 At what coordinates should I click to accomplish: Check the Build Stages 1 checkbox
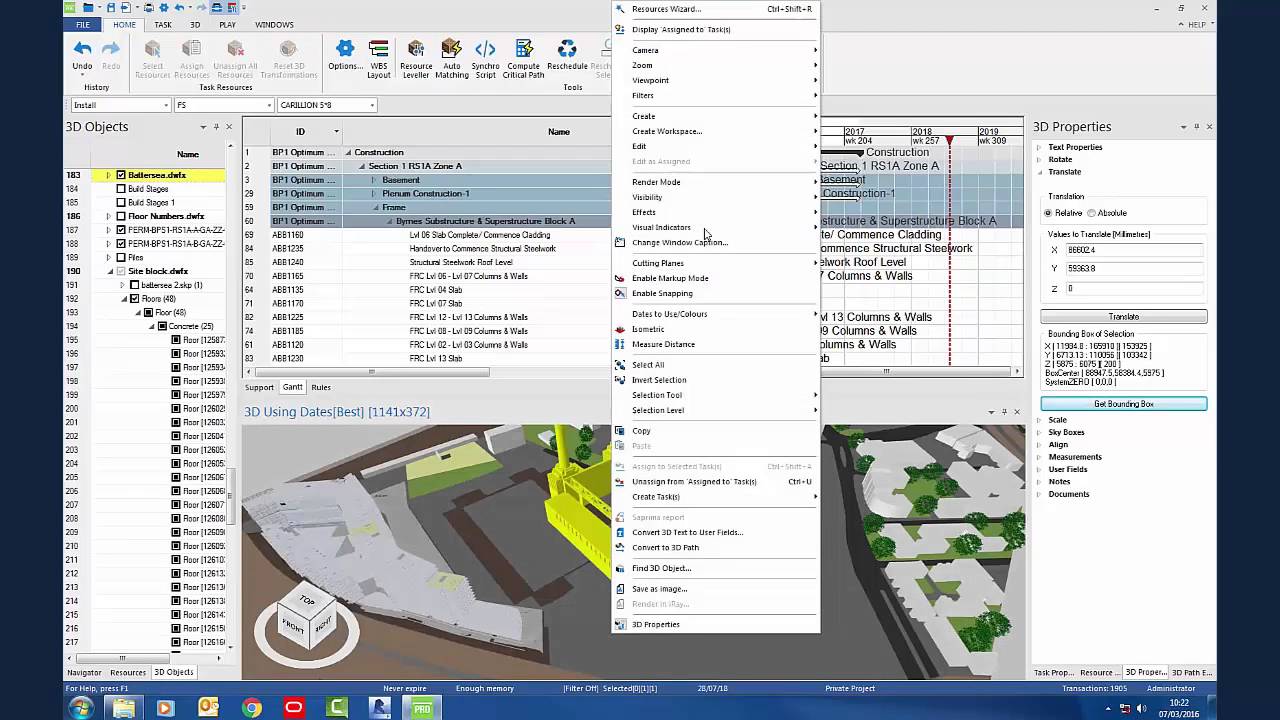(x=121, y=203)
